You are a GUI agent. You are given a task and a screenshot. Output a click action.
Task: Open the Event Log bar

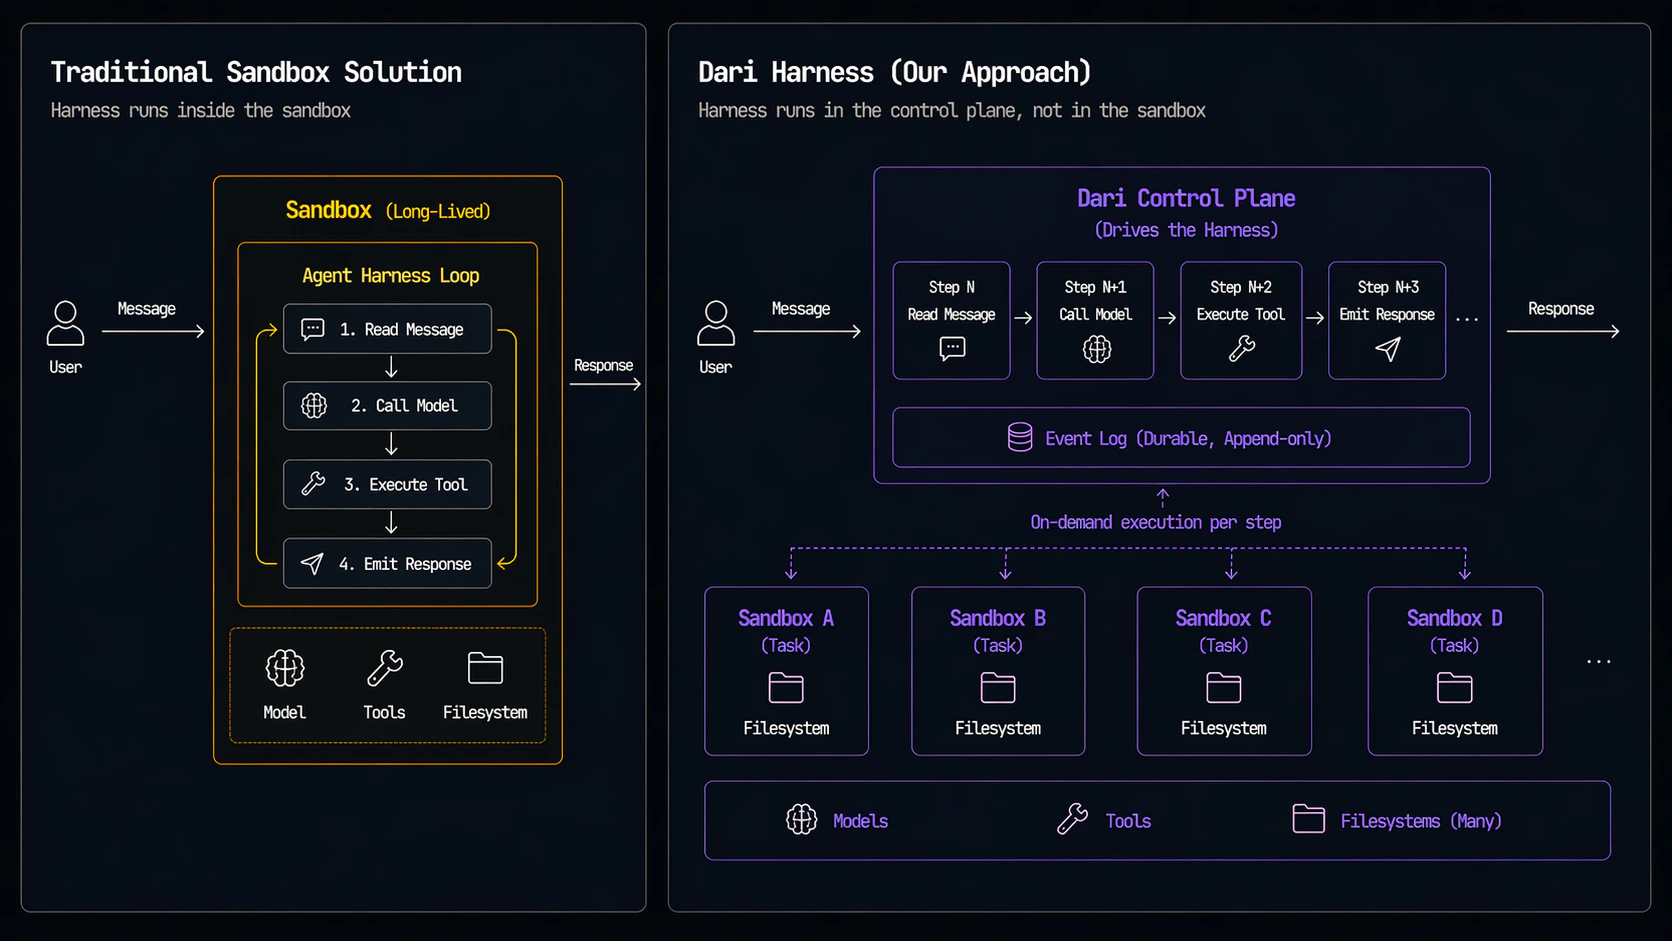[x=1180, y=437]
